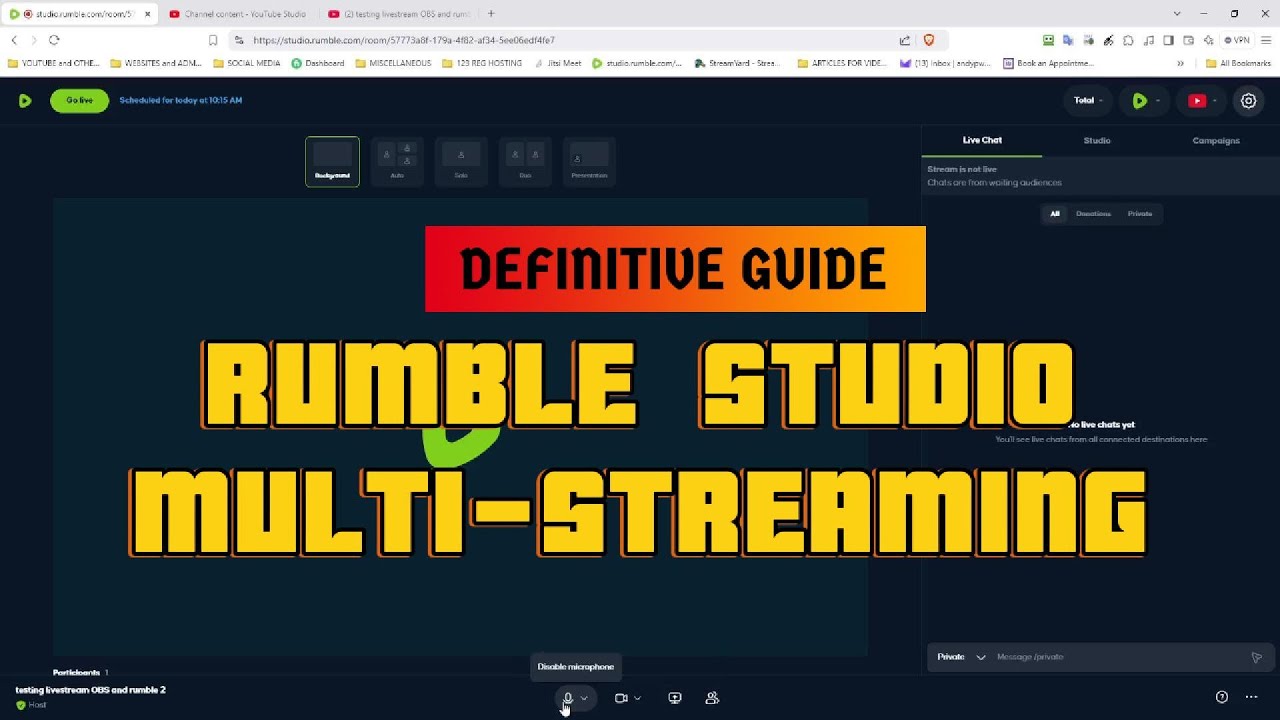This screenshot has width=1280, height=720.
Task: Open a new browser tab
Action: [491, 14]
